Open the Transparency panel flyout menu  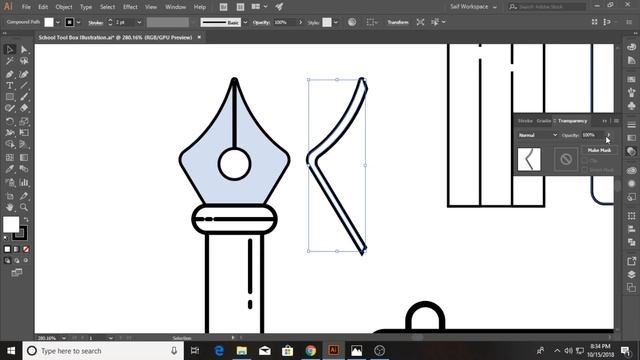coord(616,121)
